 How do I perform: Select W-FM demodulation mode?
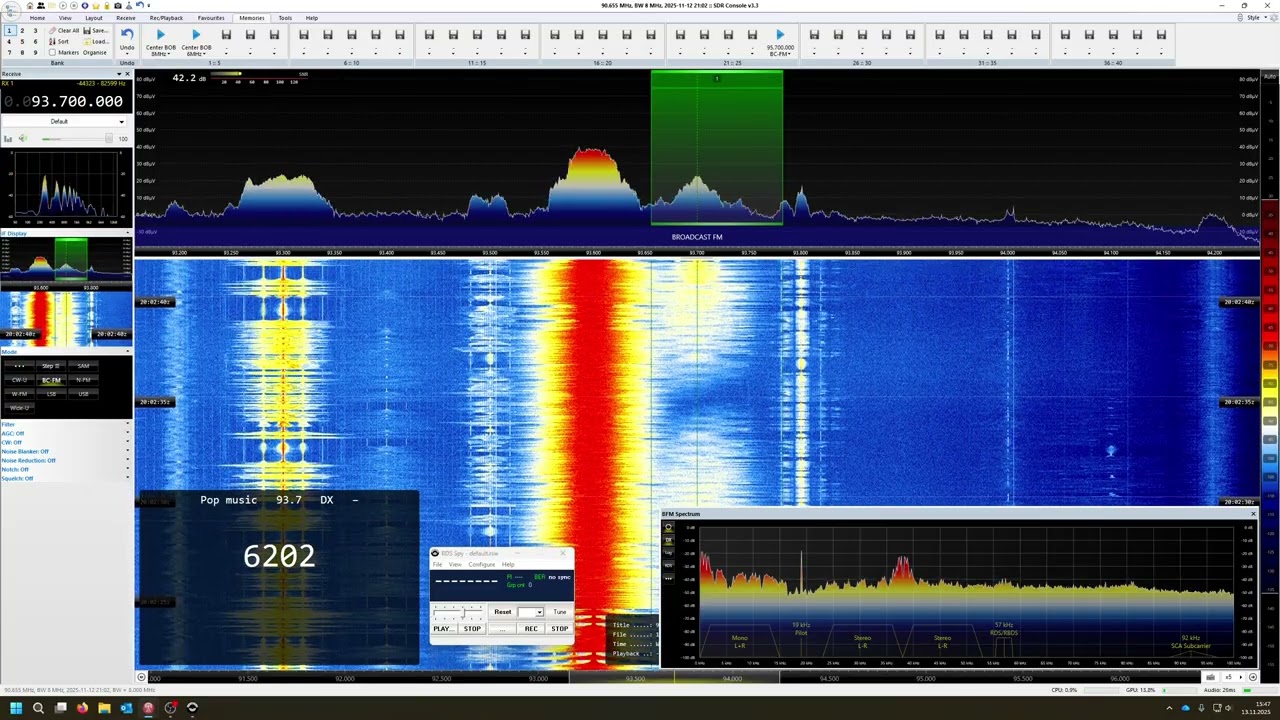coord(19,394)
